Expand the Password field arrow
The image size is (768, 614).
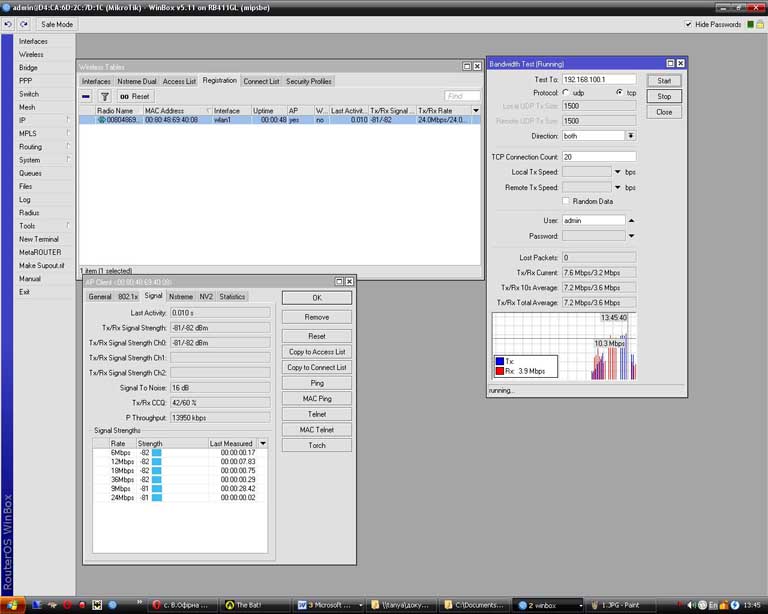[x=631, y=236]
